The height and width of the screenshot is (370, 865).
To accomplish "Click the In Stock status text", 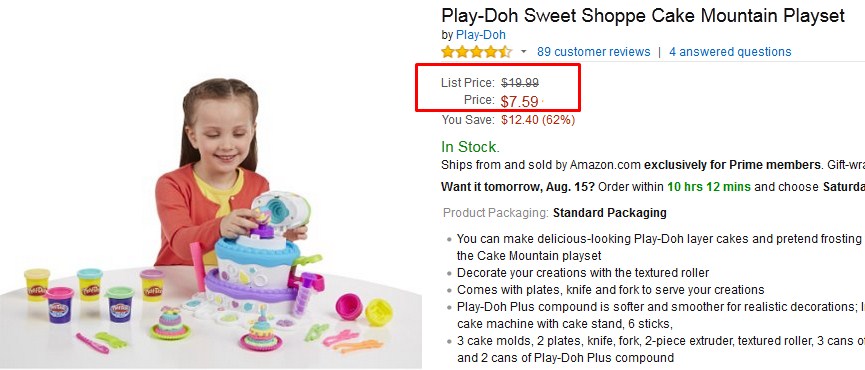I will coord(470,147).
